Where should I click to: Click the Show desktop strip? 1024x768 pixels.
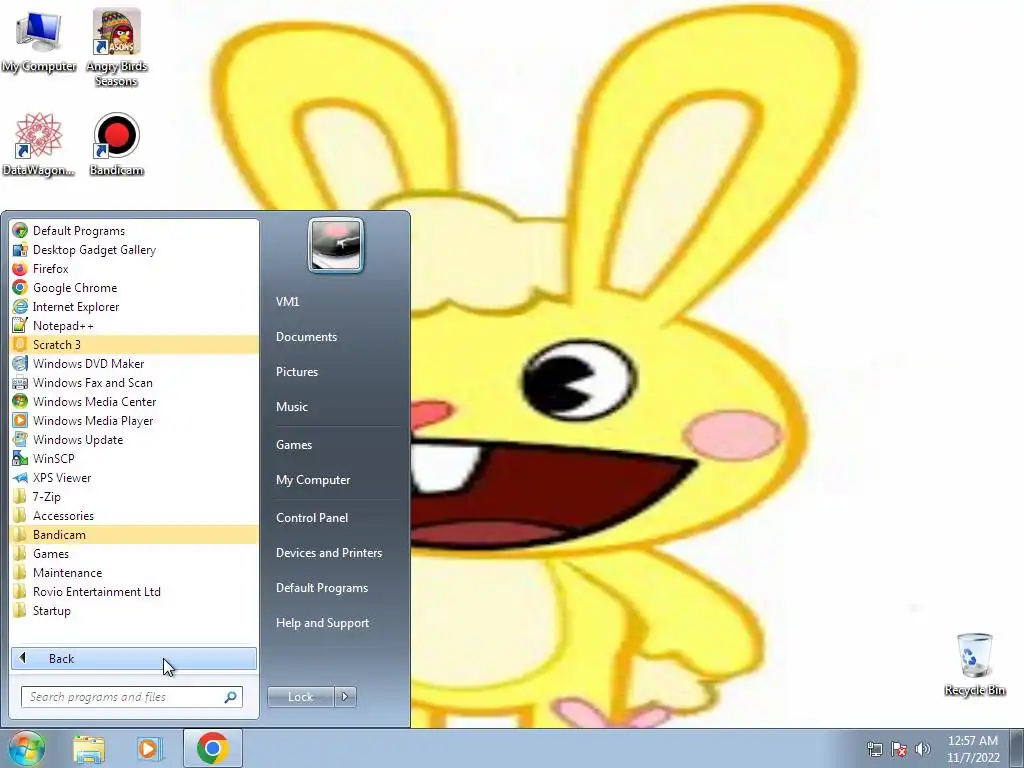click(1017, 748)
